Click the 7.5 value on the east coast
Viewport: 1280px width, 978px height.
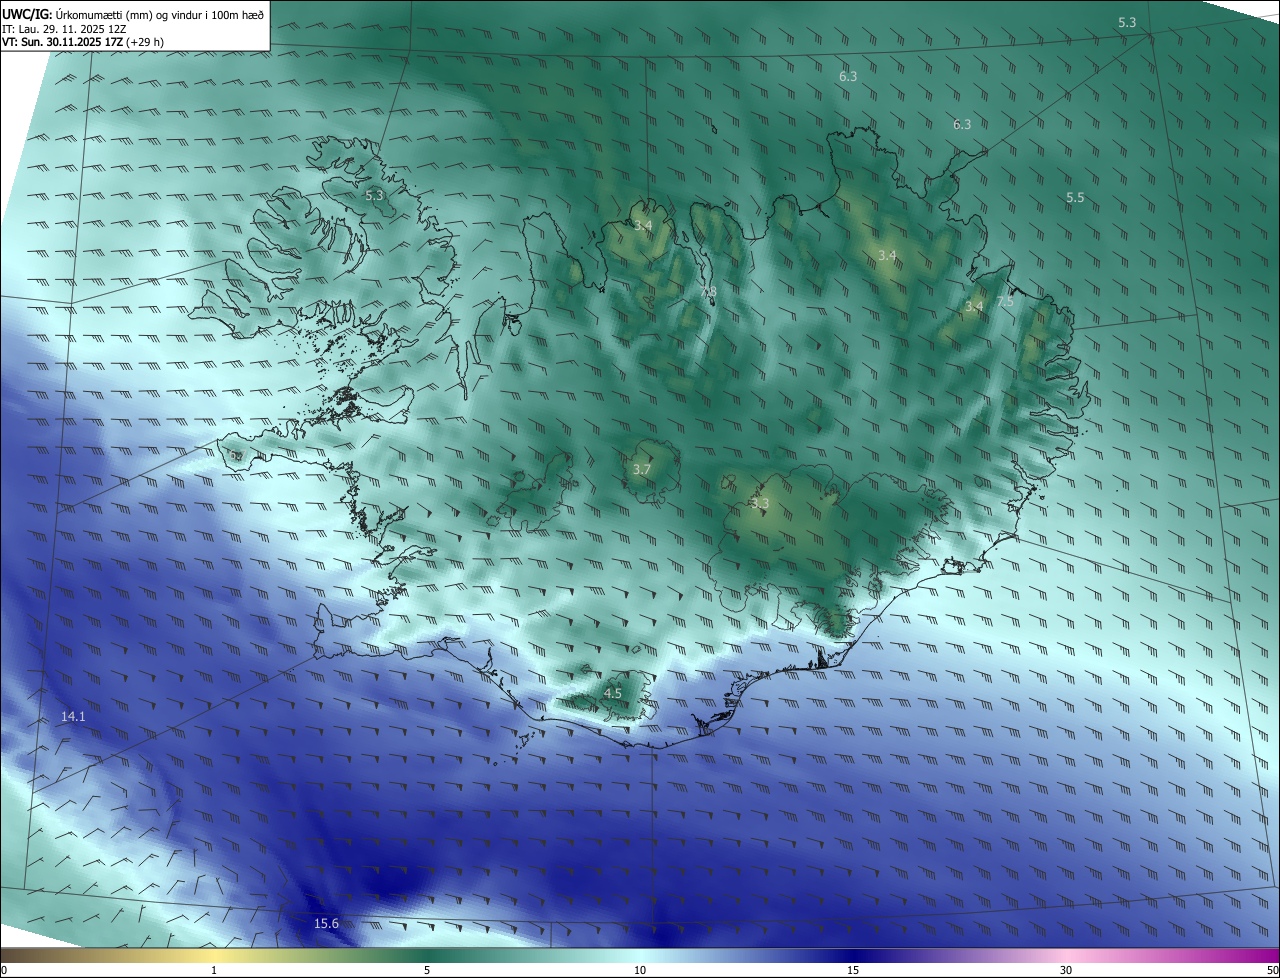(1005, 301)
